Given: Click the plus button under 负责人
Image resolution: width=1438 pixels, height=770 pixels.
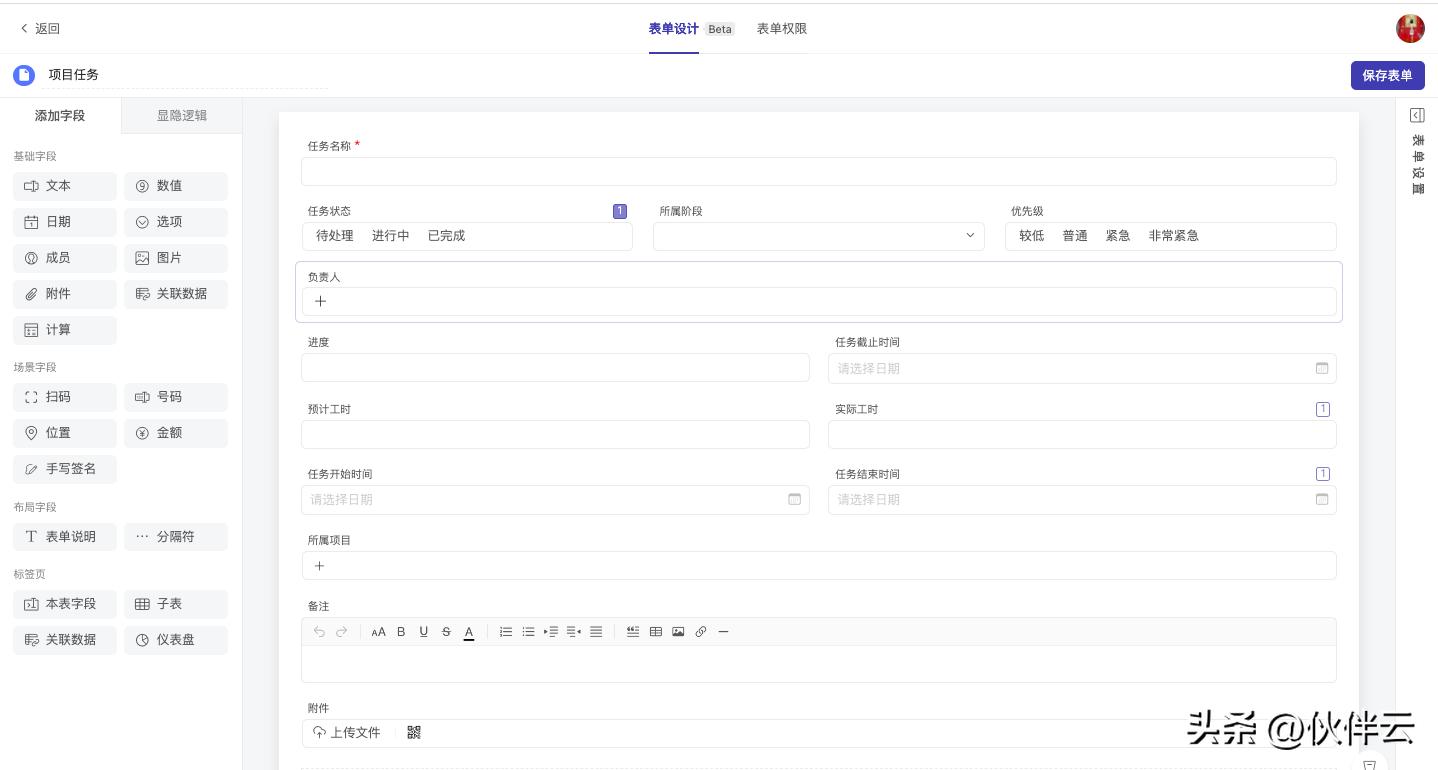Looking at the screenshot, I should point(320,301).
